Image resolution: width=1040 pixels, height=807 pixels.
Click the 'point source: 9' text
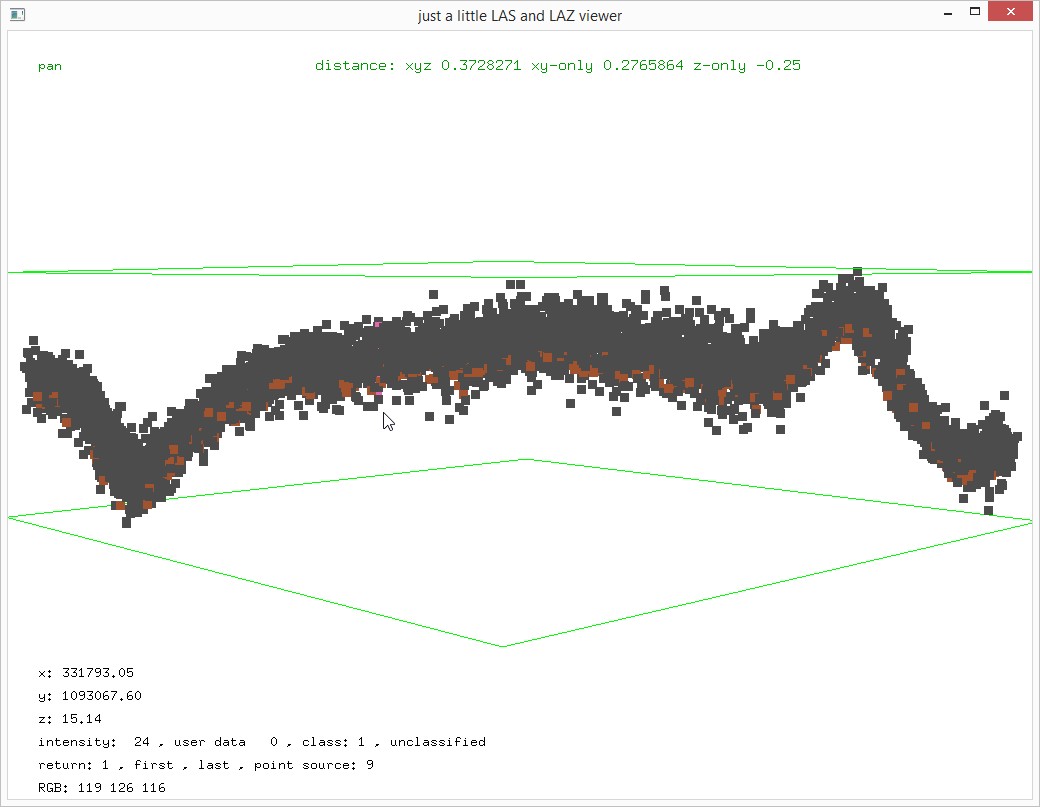pyautogui.click(x=314, y=765)
